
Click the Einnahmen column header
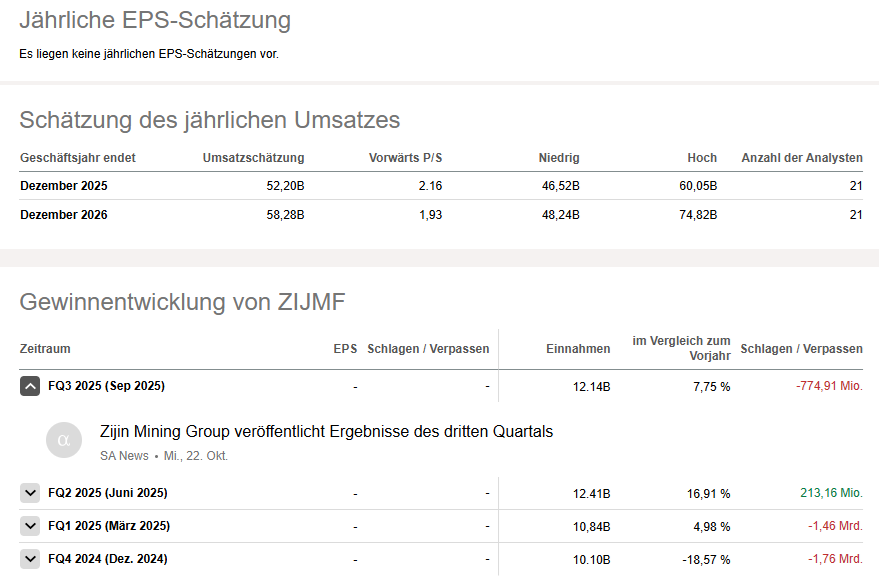tap(578, 349)
